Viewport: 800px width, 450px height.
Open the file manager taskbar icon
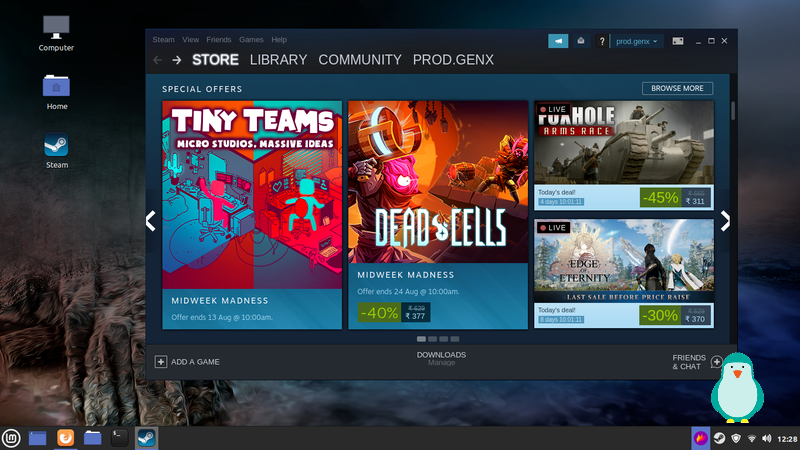click(92, 438)
